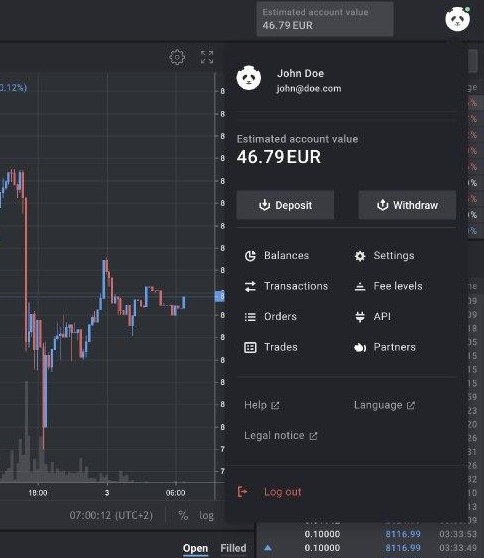Click the panda avatar in top bar
Viewport: 484px width, 558px height.
pos(457,19)
